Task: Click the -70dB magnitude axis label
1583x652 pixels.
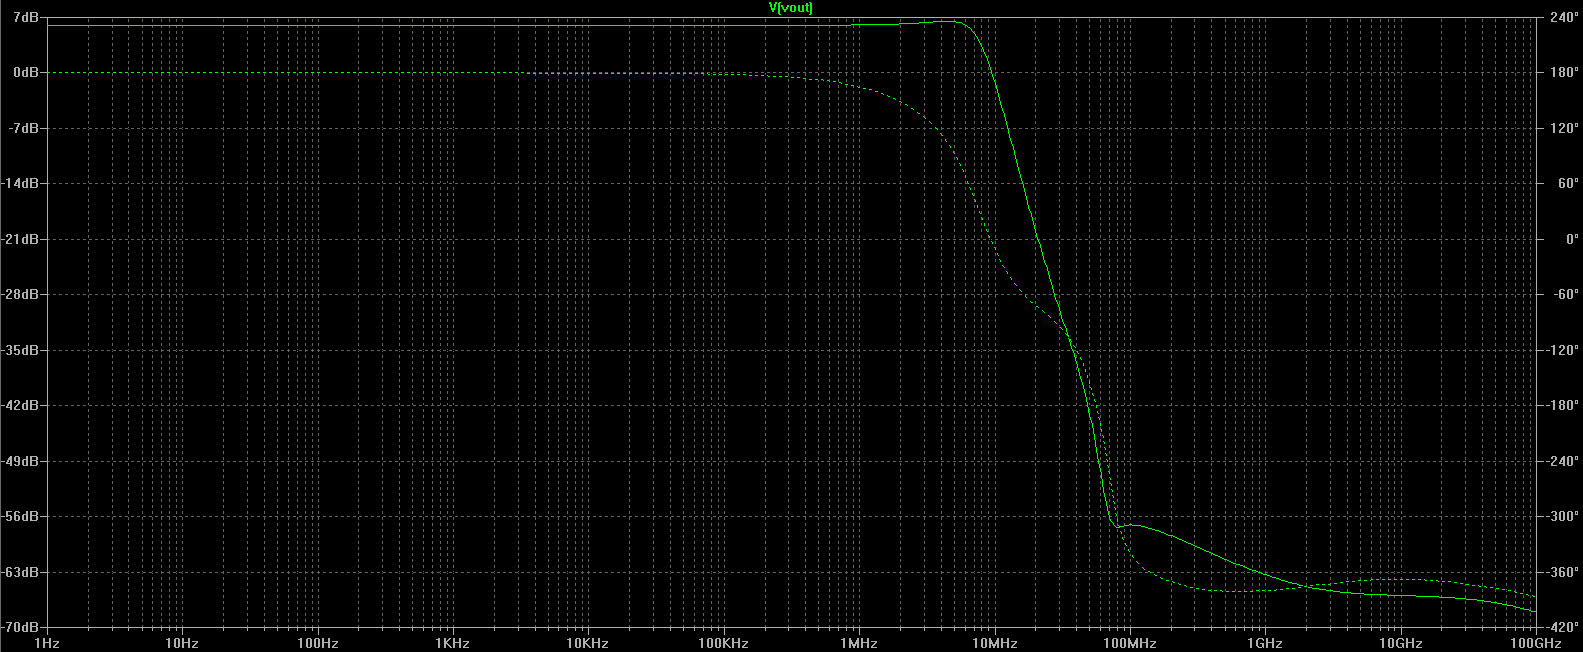Action: coord(22,627)
